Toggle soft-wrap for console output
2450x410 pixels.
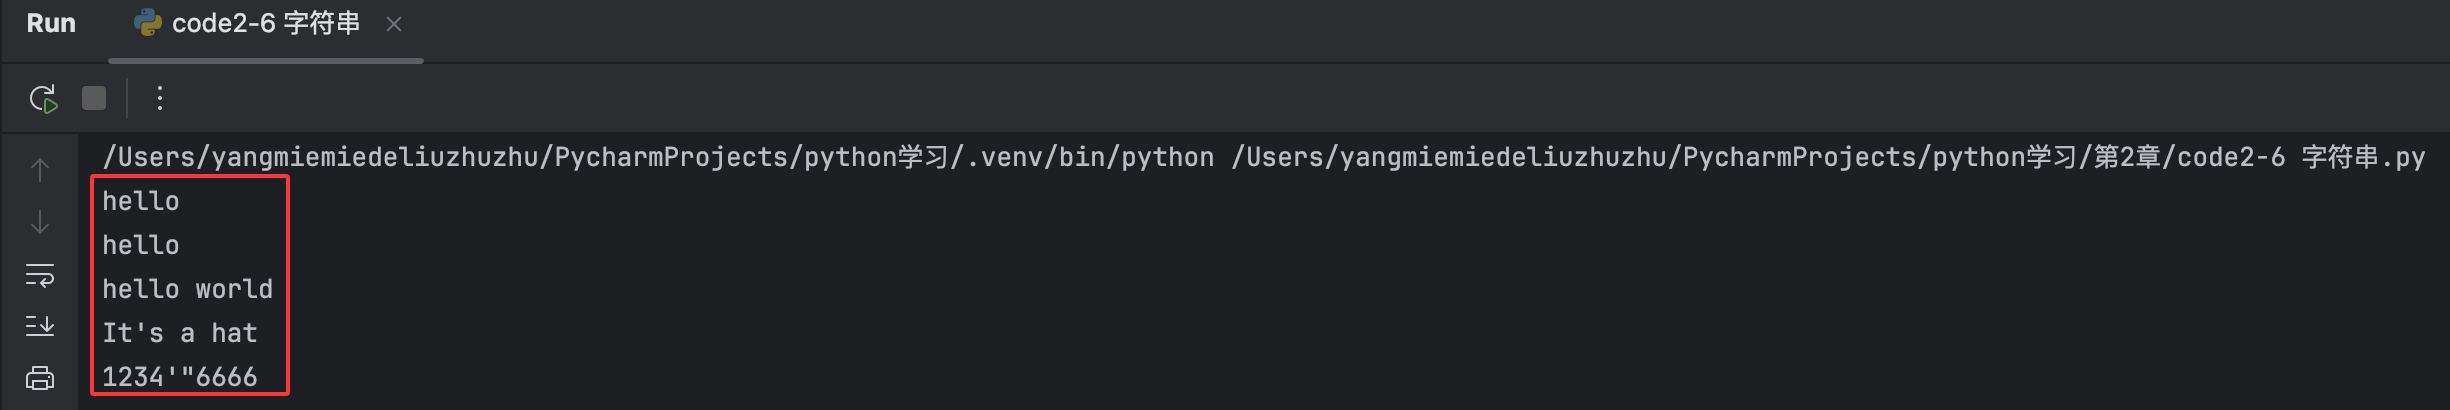[x=40, y=275]
